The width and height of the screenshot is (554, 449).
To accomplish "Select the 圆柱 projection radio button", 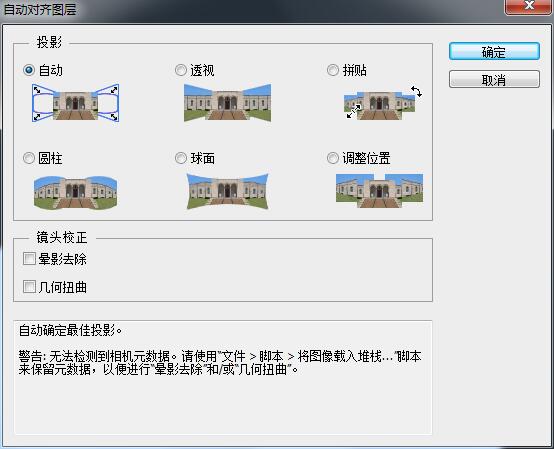I will [x=29, y=158].
